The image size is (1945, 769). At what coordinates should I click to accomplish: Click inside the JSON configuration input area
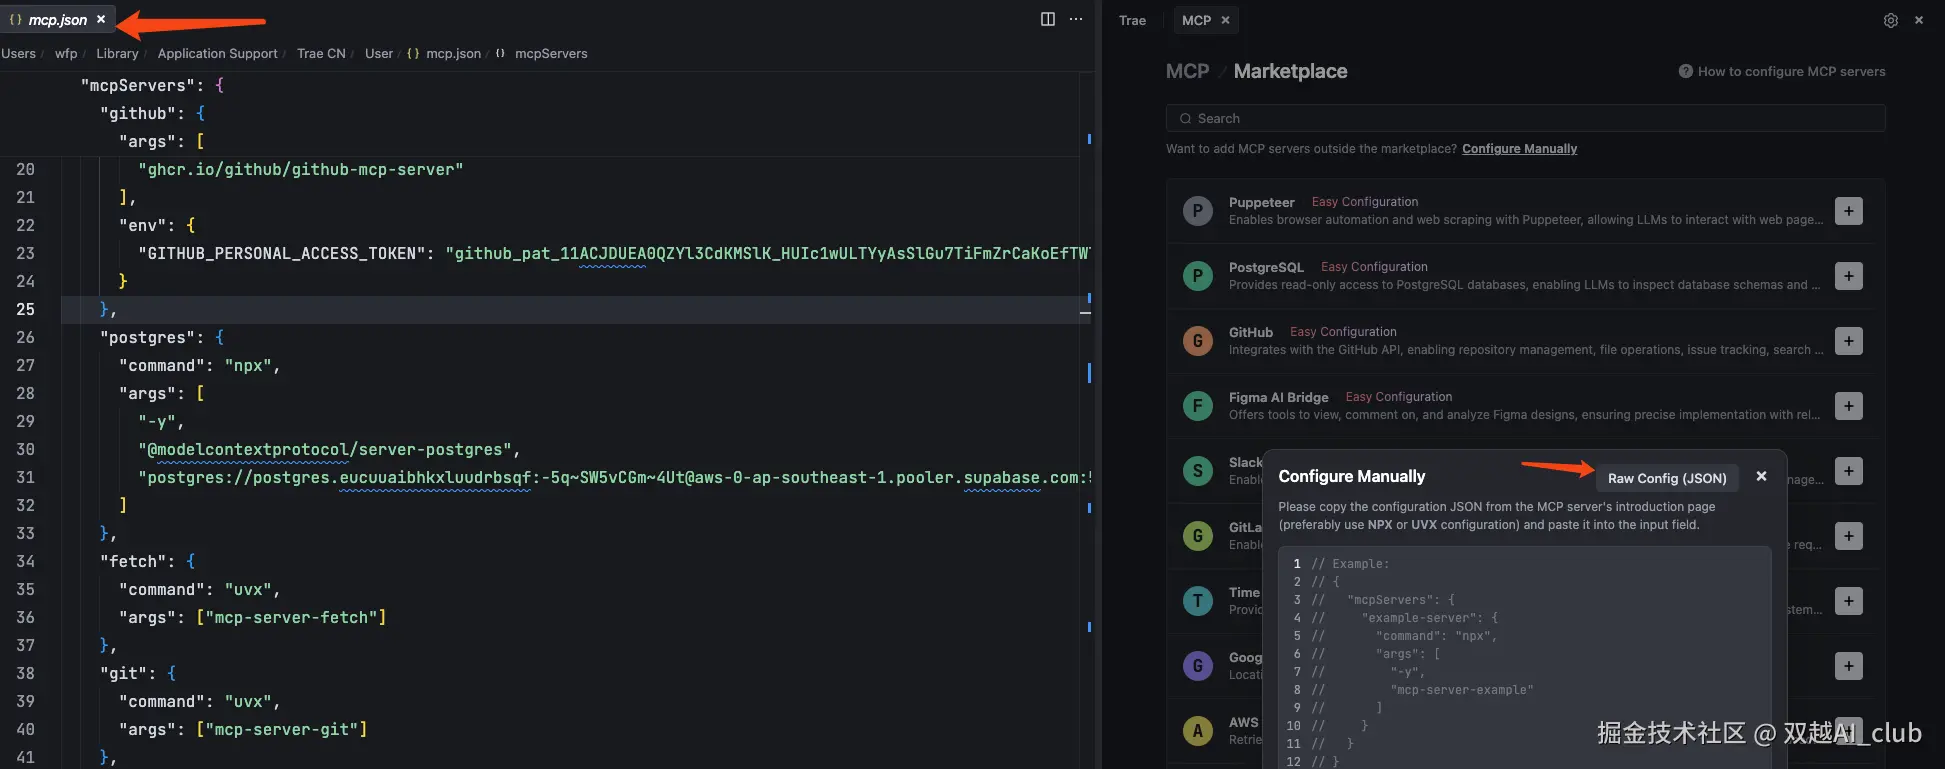1525,657
